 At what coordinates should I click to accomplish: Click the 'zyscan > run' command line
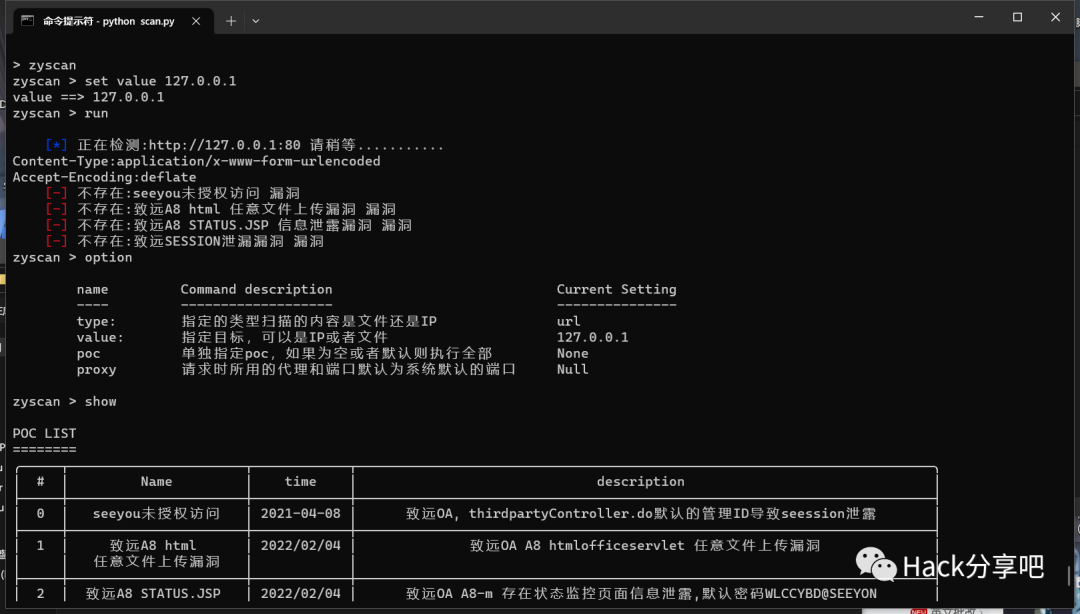(61, 113)
